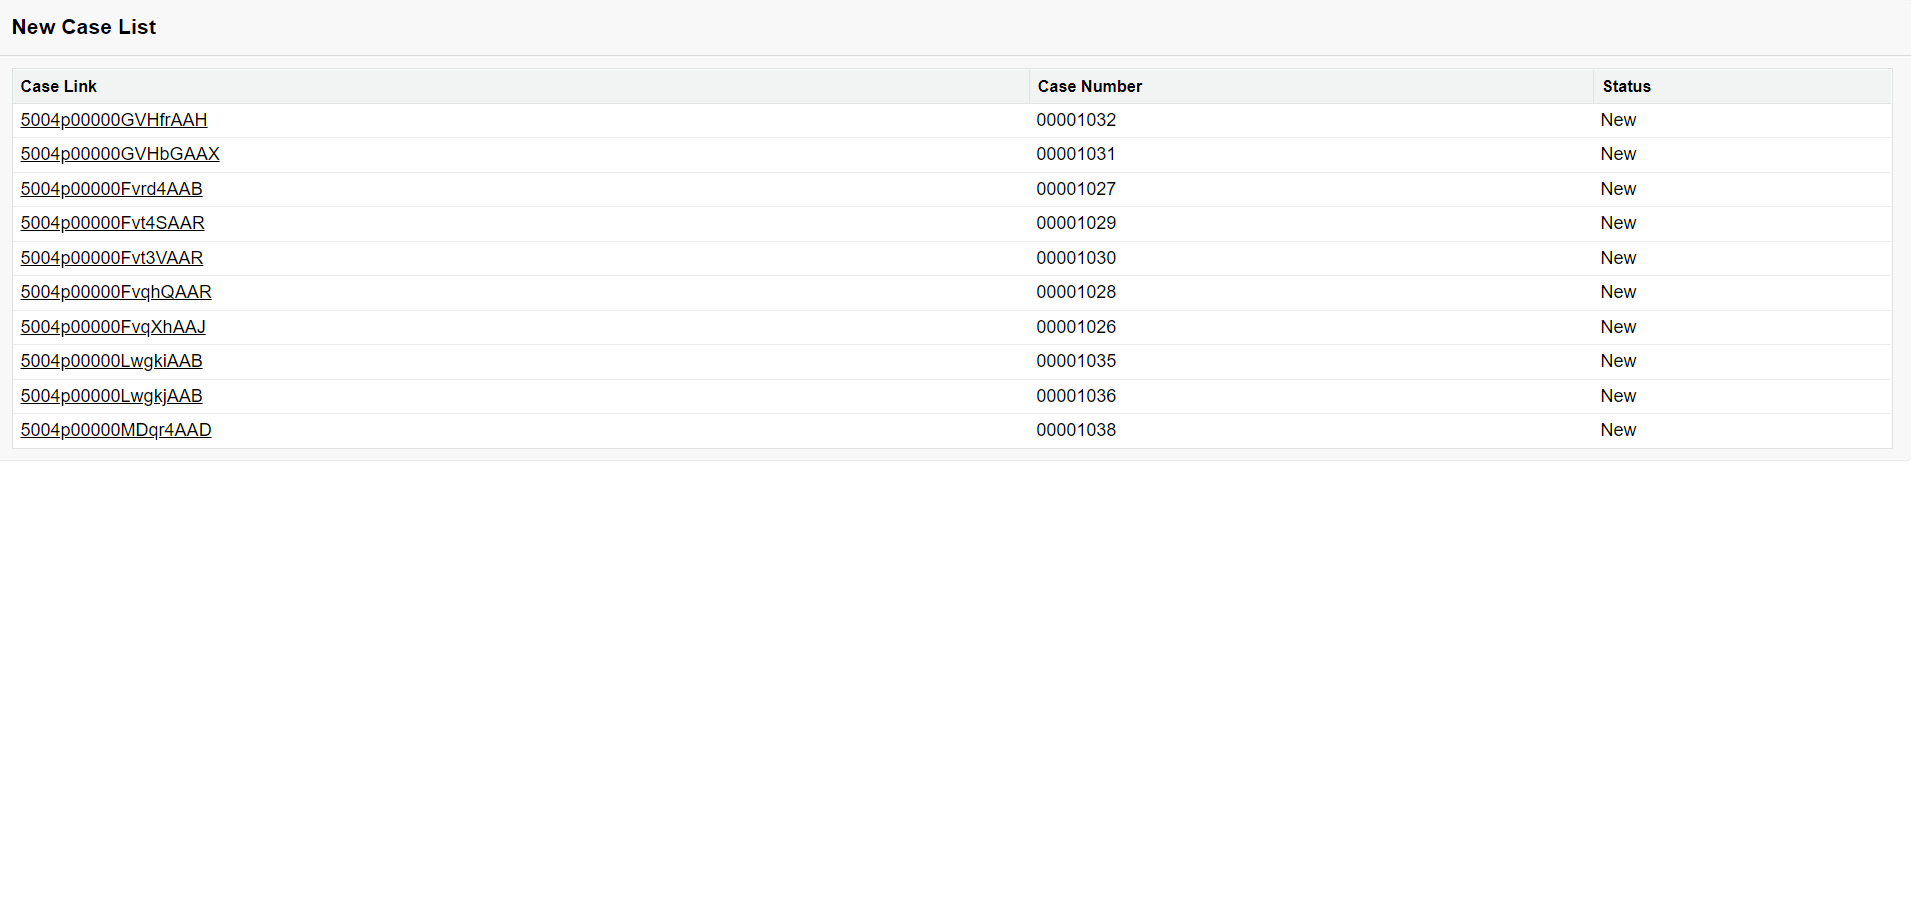Open case link 5004p00000LwgkjAAB
Image resolution: width=1911 pixels, height=905 pixels.
tap(112, 396)
